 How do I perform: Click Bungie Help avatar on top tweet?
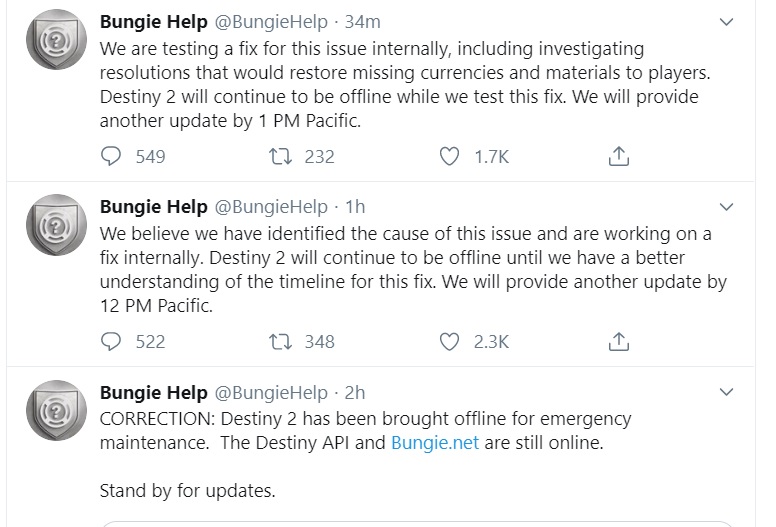click(x=56, y=39)
